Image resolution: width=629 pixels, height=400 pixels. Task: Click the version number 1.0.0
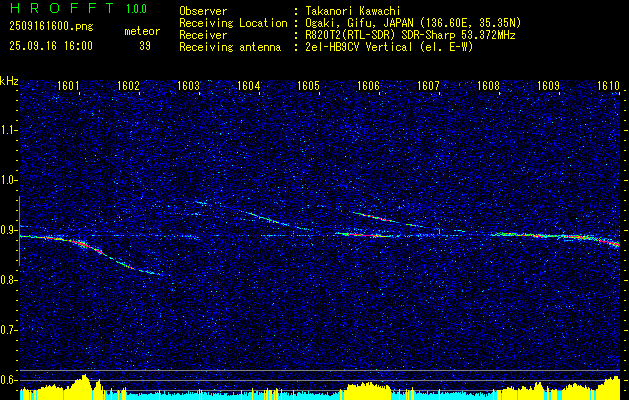pyautogui.click(x=136, y=9)
